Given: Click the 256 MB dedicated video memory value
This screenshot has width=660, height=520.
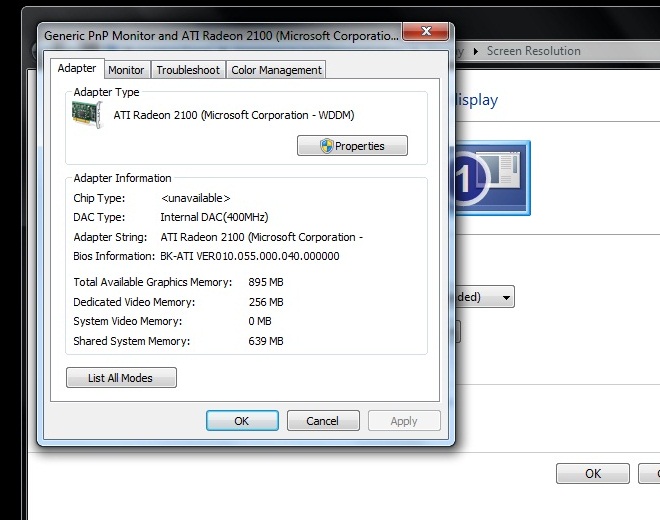Looking at the screenshot, I should tap(266, 302).
